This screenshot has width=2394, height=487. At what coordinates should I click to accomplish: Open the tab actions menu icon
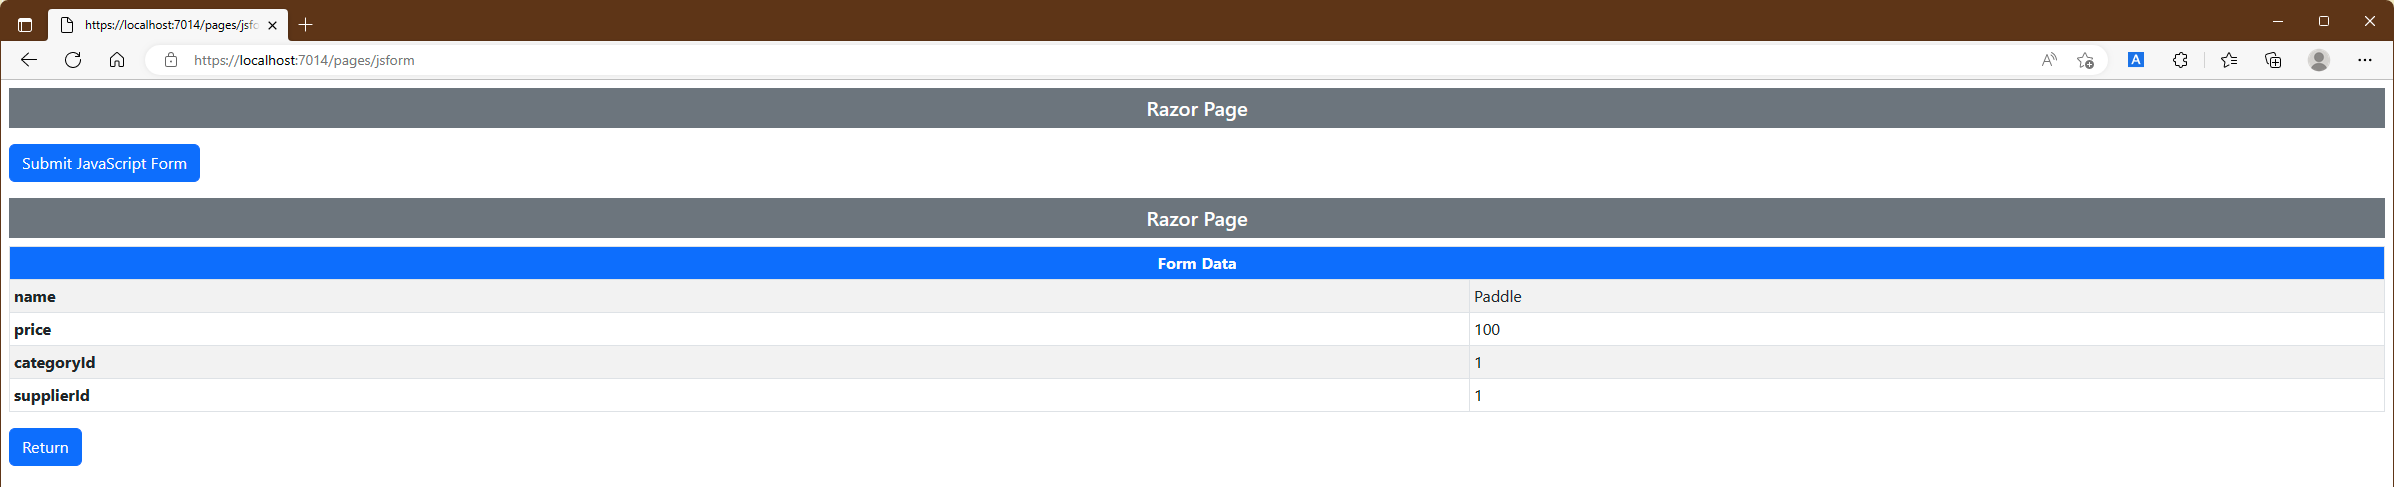[25, 25]
